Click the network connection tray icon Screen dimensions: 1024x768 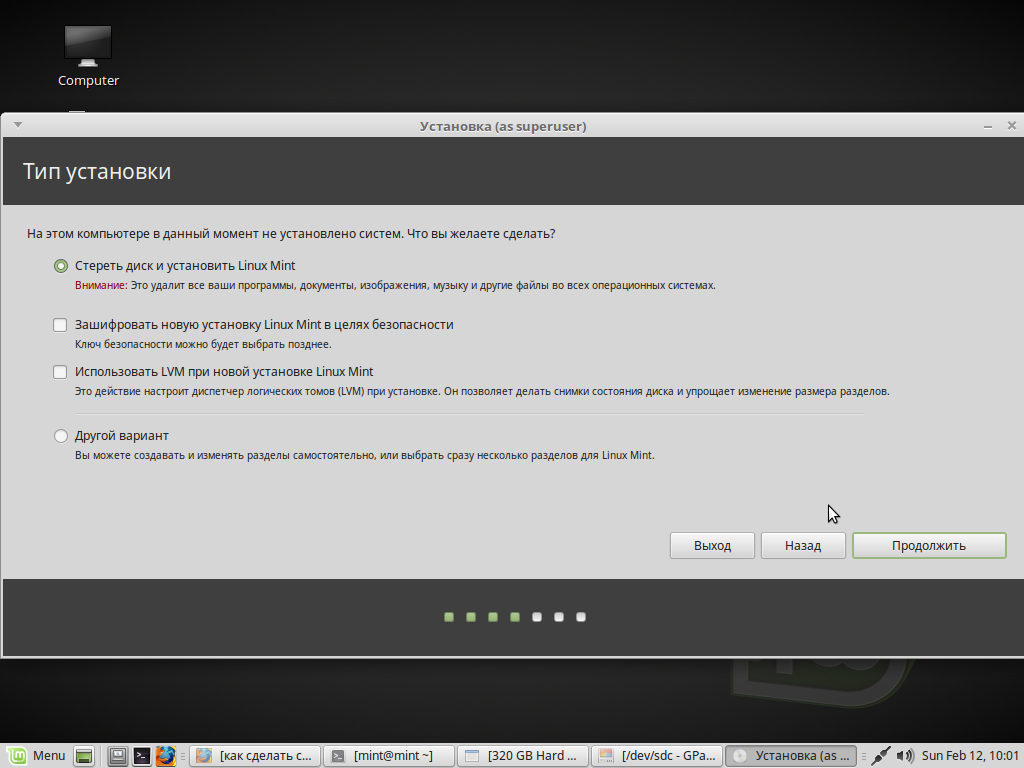tap(881, 756)
